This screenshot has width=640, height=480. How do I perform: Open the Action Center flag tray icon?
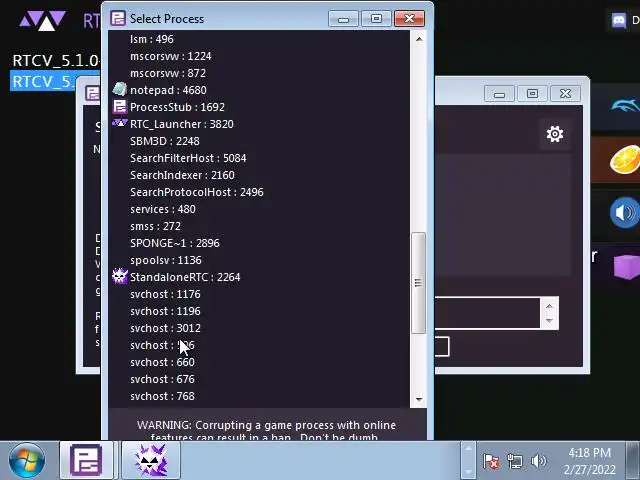(x=491, y=461)
